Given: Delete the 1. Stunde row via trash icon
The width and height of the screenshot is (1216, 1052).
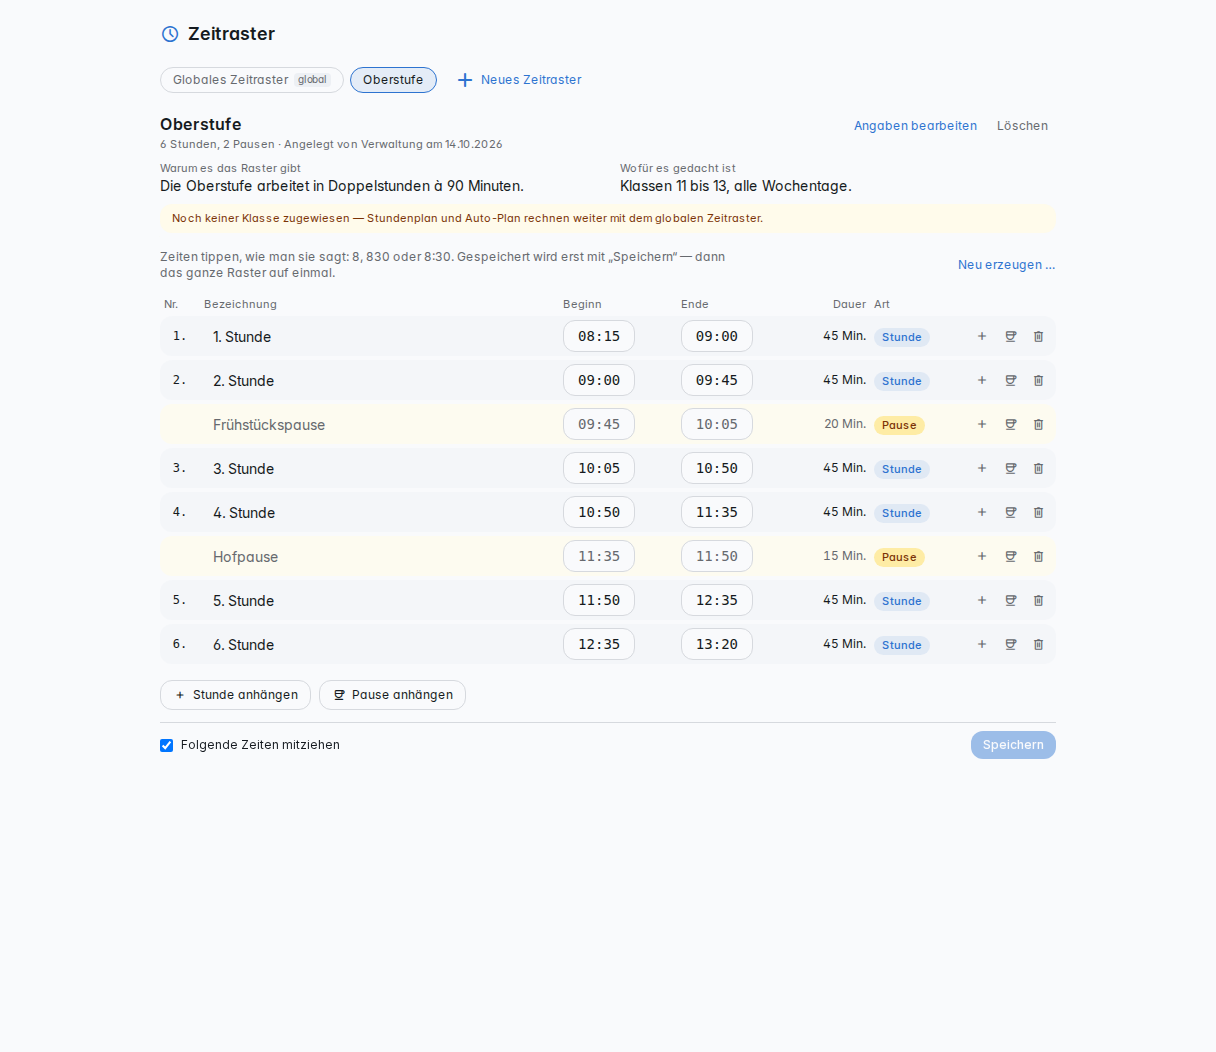Looking at the screenshot, I should click(x=1038, y=337).
